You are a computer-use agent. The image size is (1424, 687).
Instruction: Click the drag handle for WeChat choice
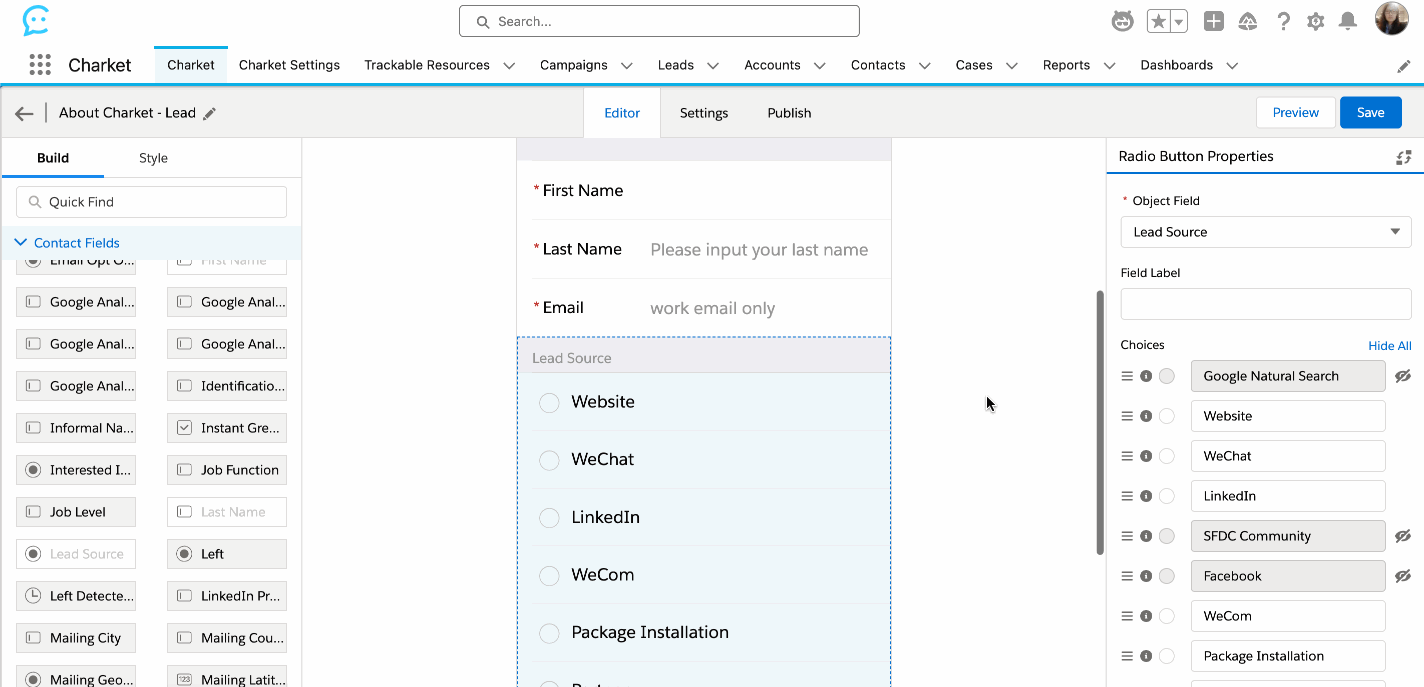coord(1127,456)
